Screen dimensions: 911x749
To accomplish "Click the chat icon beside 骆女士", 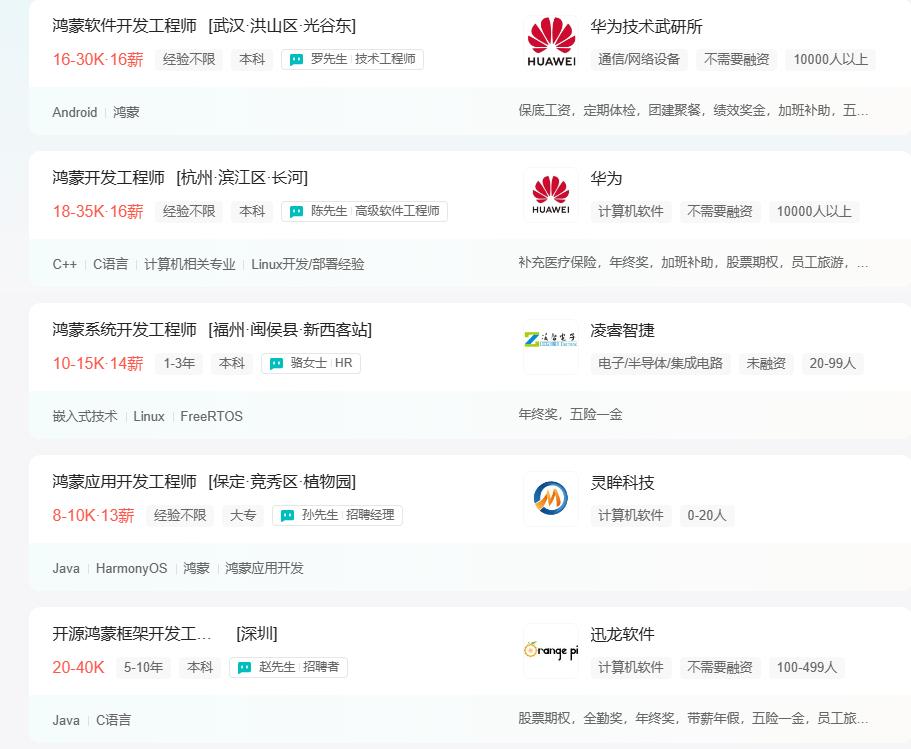I will click(277, 363).
